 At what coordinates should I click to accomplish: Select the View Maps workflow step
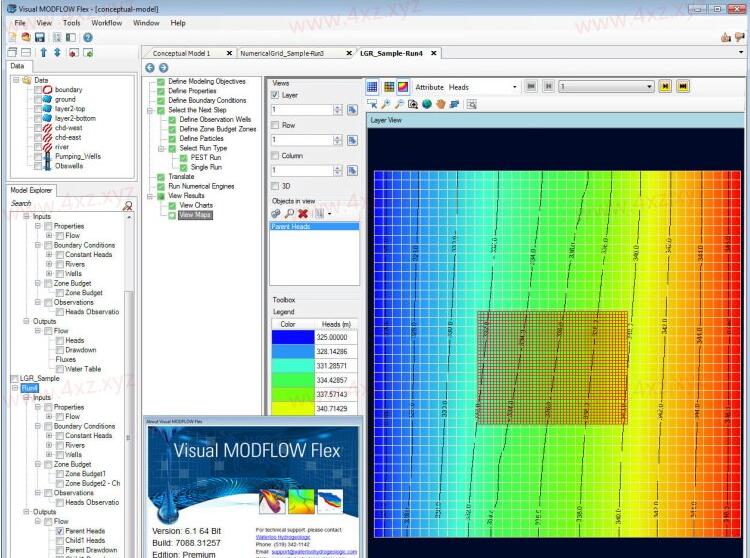pos(195,215)
